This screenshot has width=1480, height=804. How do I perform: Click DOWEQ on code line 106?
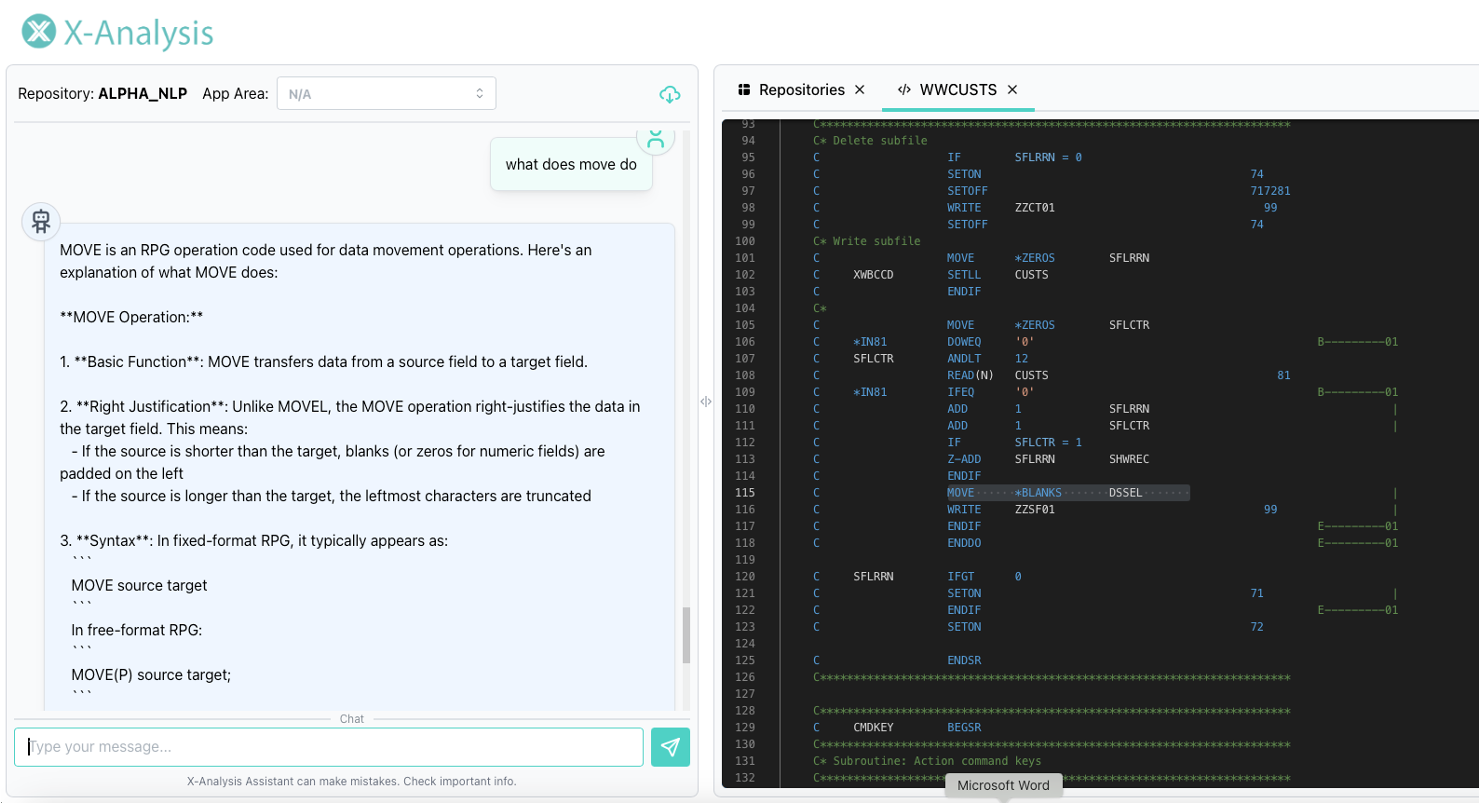click(x=964, y=342)
